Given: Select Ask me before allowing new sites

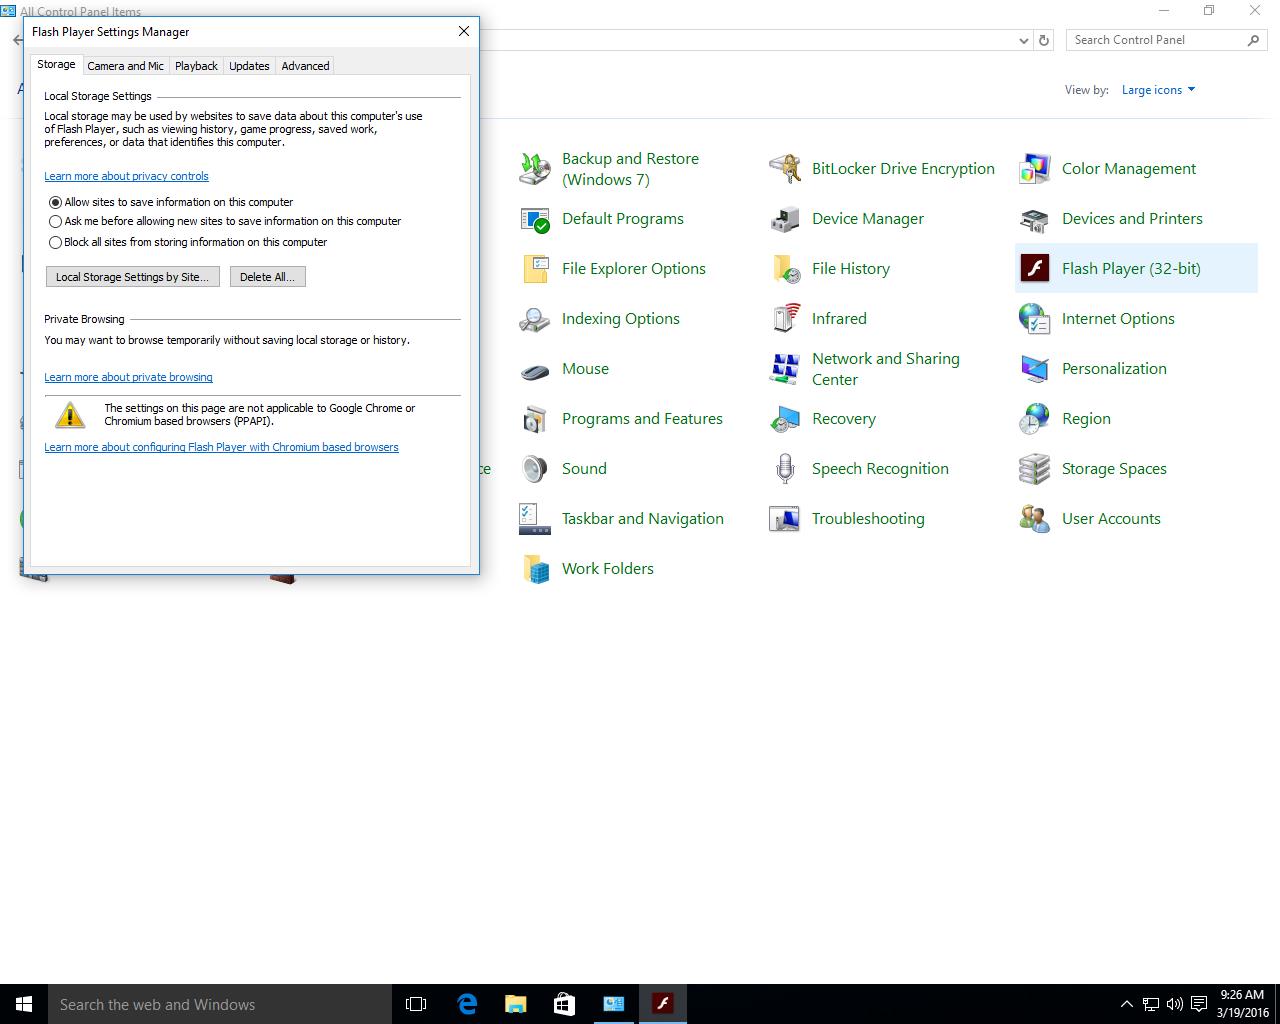Looking at the screenshot, I should point(56,222).
